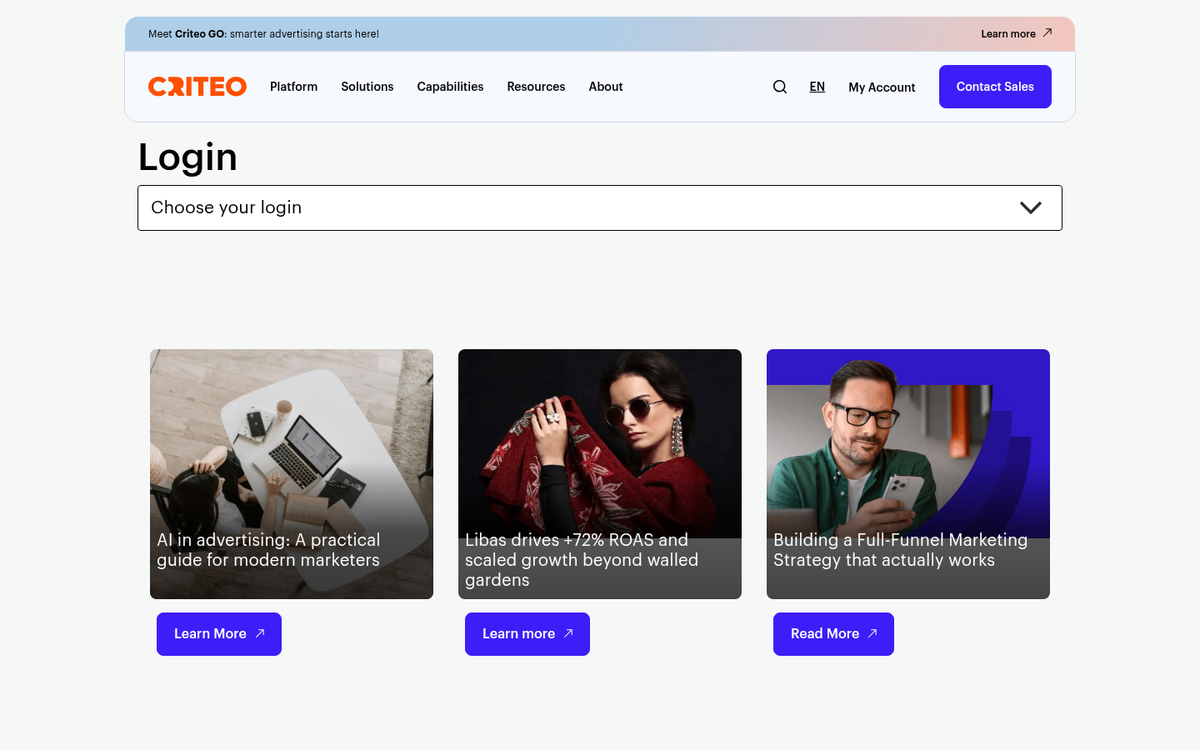Expand the Choose your login dropdown chevron

tap(1030, 207)
